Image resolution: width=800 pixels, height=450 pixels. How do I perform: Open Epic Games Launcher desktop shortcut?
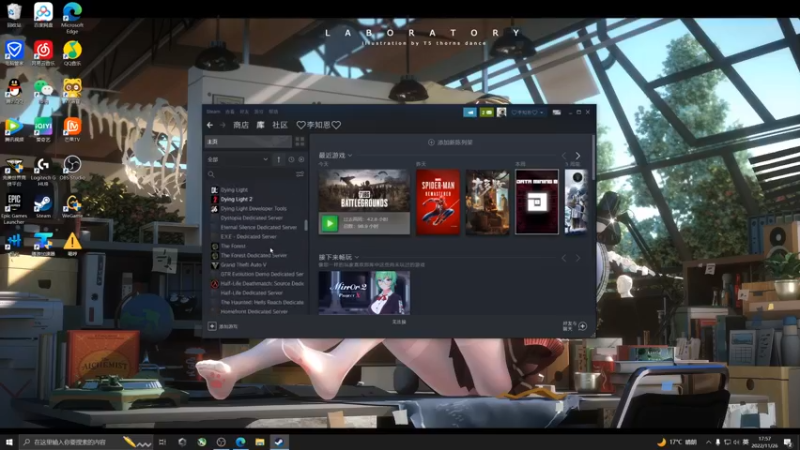coord(14,209)
